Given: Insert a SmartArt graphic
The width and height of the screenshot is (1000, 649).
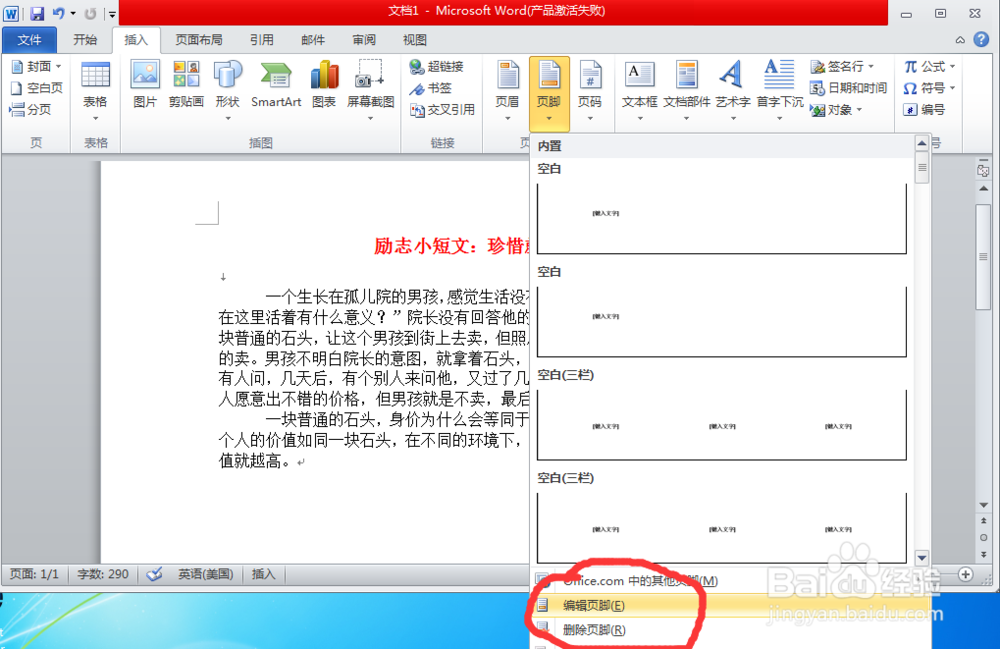Looking at the screenshot, I should coord(275,85).
